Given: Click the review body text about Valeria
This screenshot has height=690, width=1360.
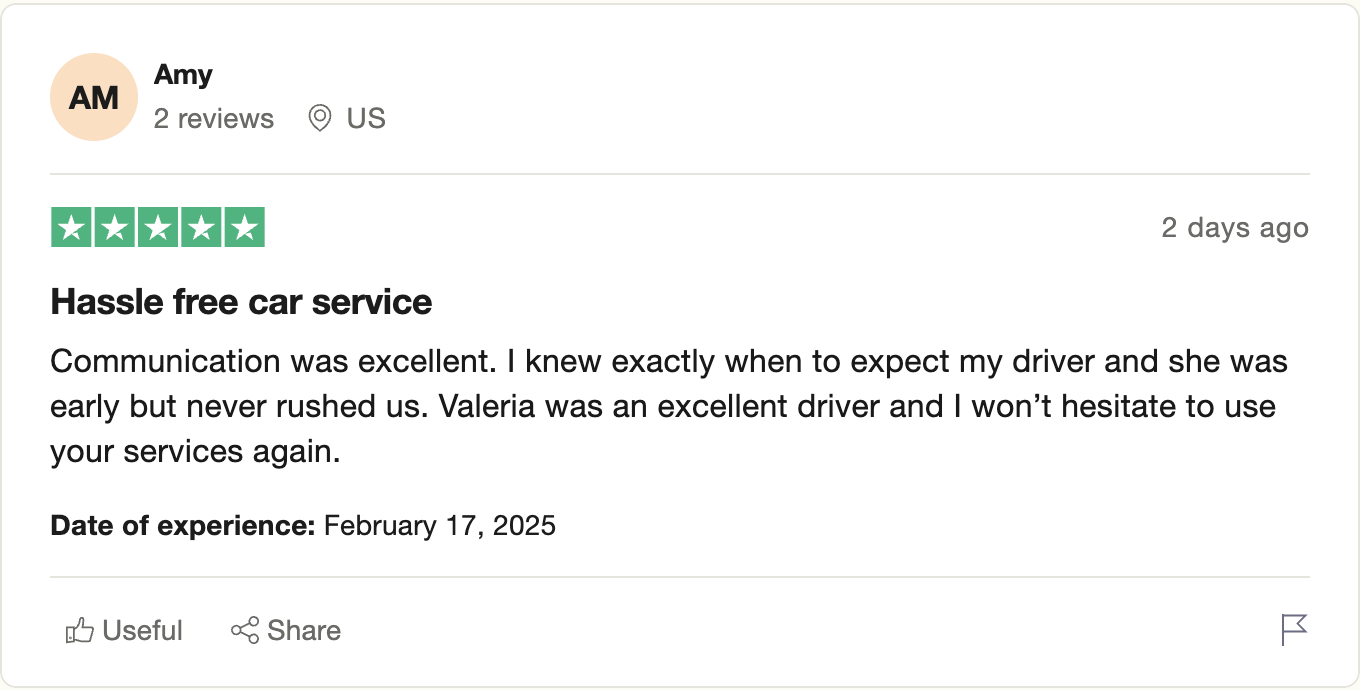Looking at the screenshot, I should (669, 406).
